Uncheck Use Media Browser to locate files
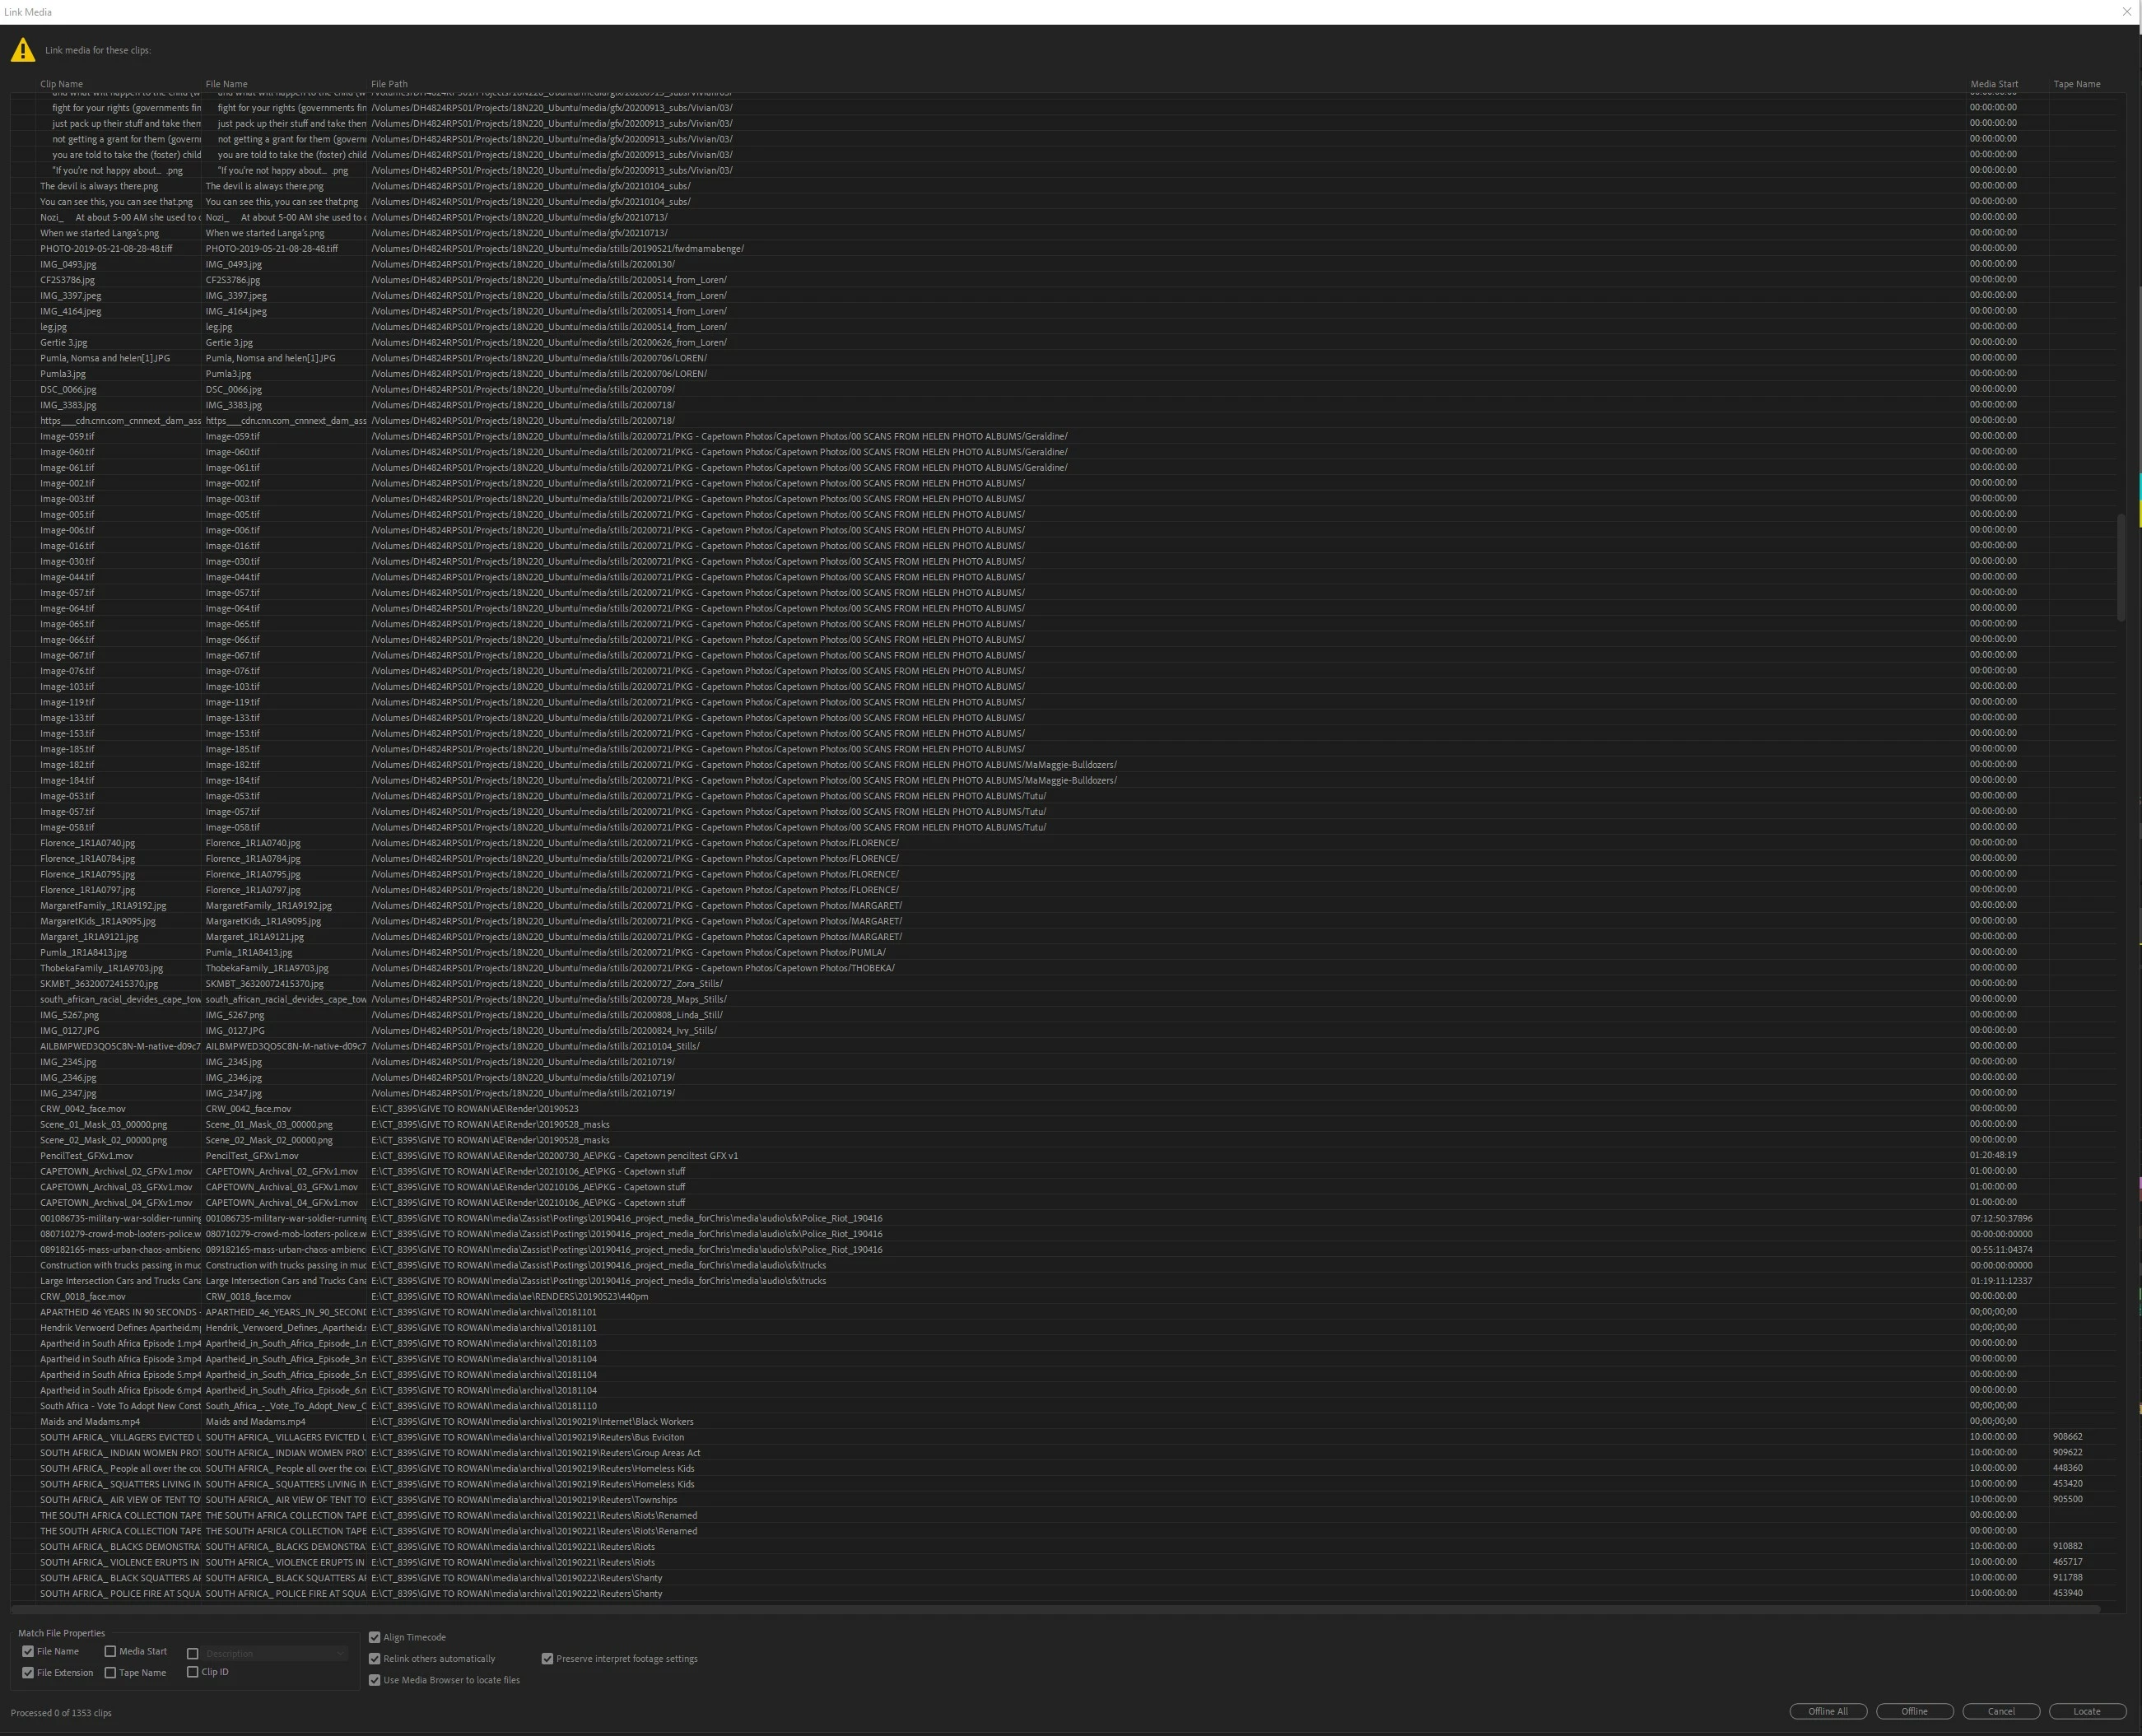2142x1736 pixels. [375, 1680]
